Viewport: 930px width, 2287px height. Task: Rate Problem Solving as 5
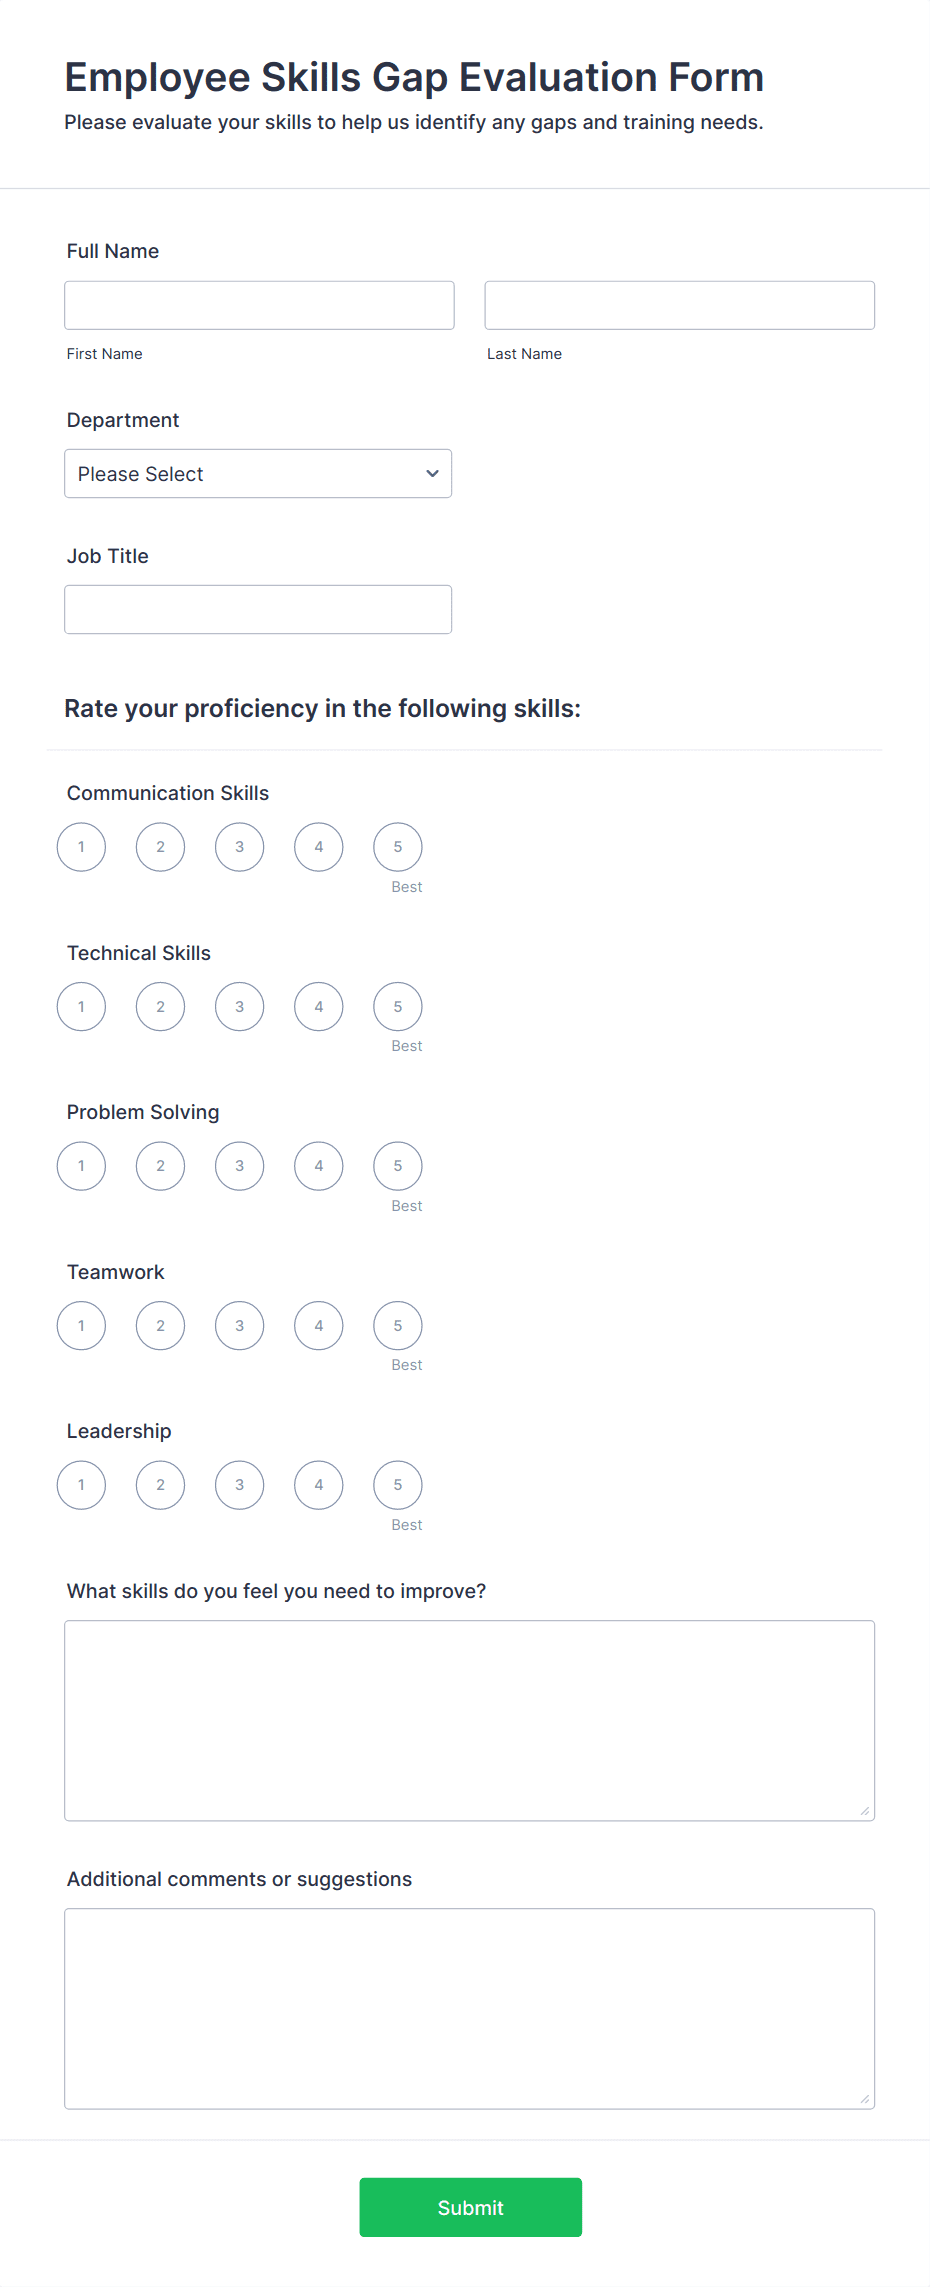coord(398,1166)
